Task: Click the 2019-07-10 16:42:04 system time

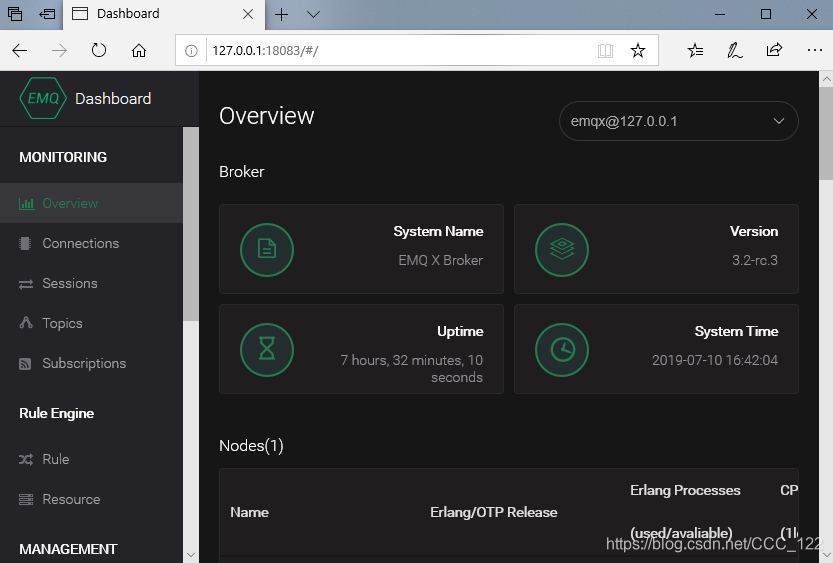Action: tap(715, 360)
